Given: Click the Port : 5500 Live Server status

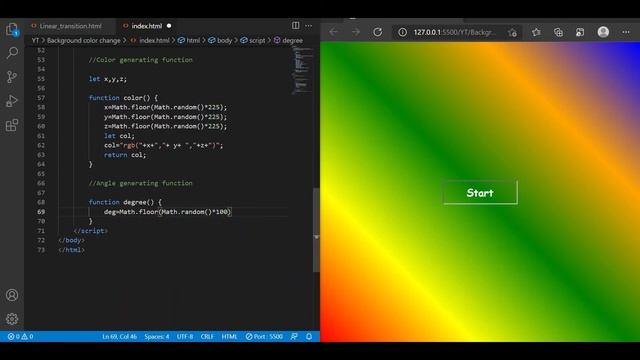Looking at the screenshot, I should (x=264, y=336).
